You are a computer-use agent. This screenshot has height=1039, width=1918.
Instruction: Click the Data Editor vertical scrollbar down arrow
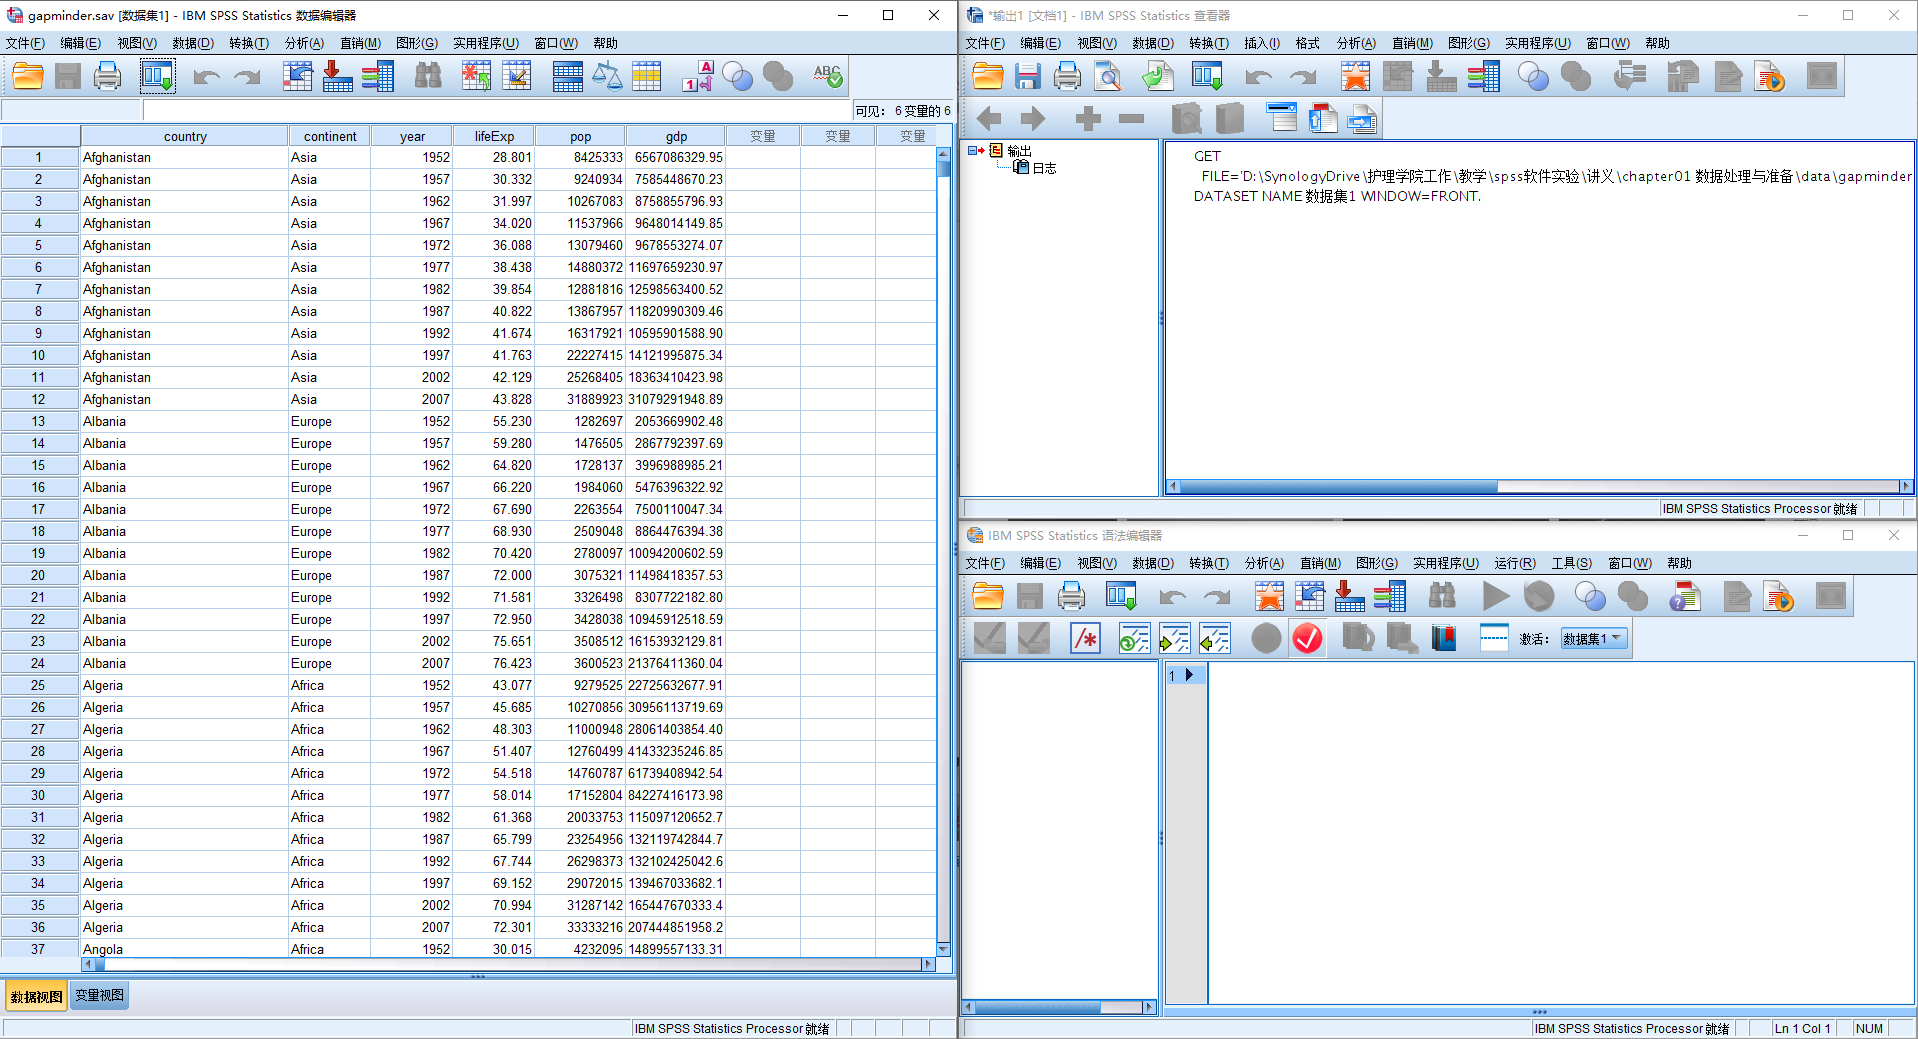[x=943, y=948]
